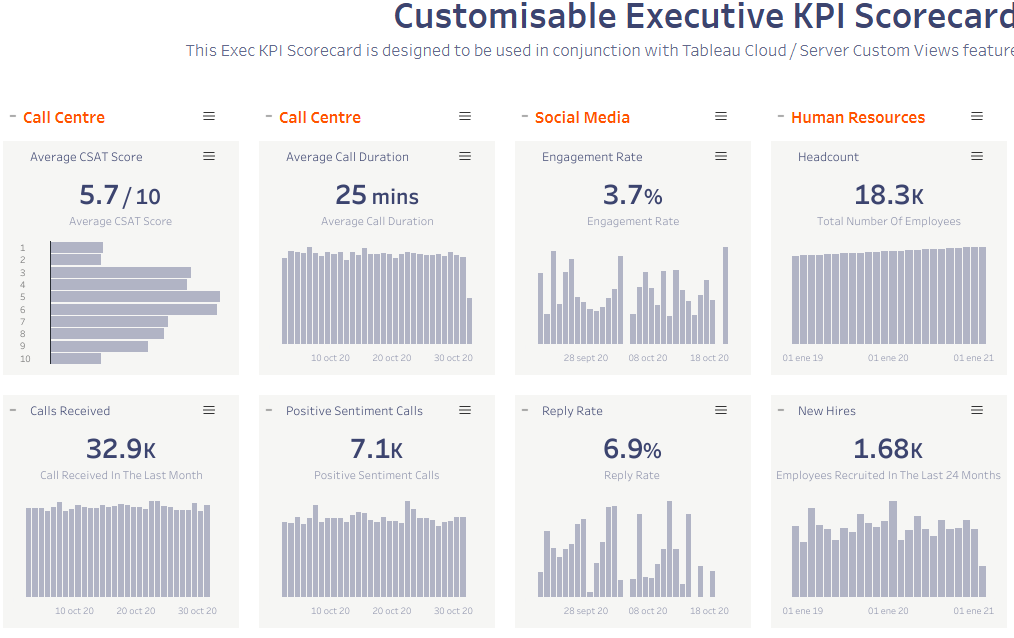Collapse the New Hires card using minus

pos(781,410)
